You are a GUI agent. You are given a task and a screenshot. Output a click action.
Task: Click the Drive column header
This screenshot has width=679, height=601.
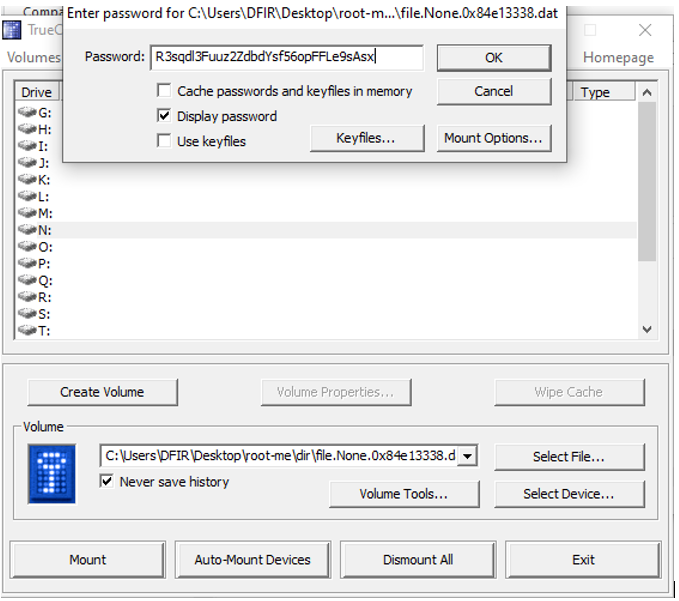point(39,92)
